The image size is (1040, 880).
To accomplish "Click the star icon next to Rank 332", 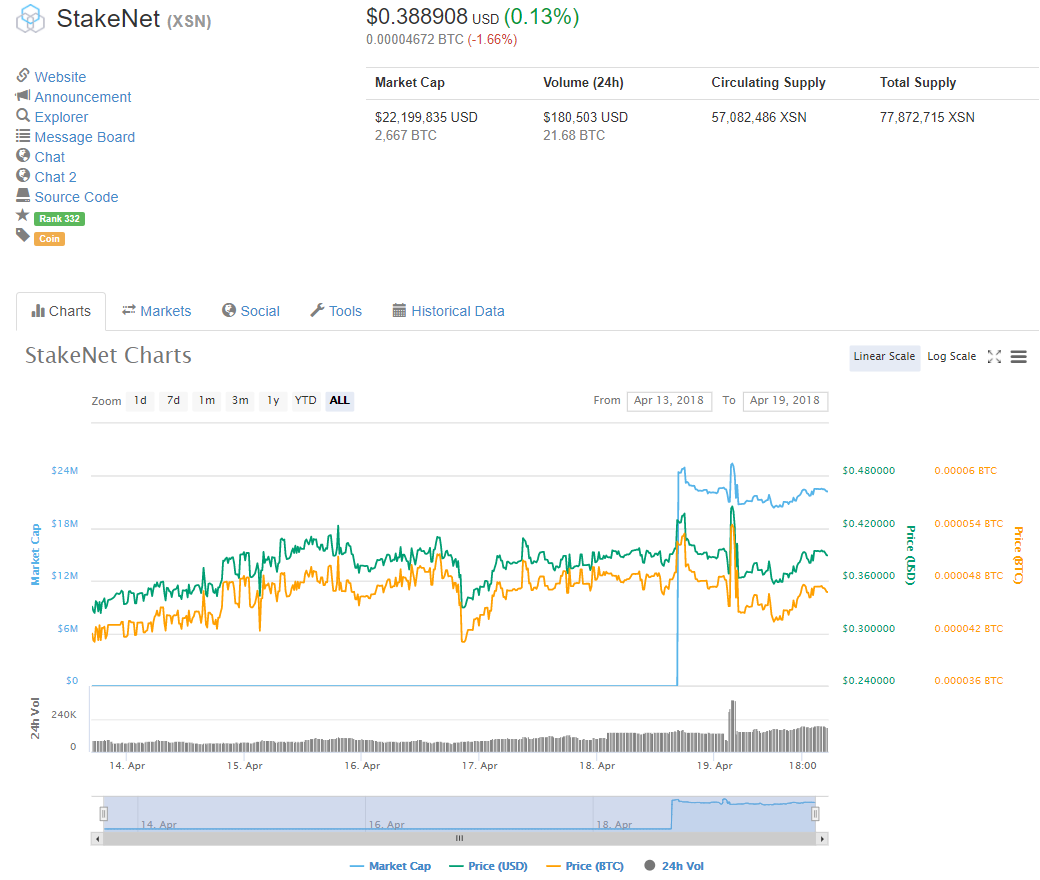I will (x=23, y=215).
